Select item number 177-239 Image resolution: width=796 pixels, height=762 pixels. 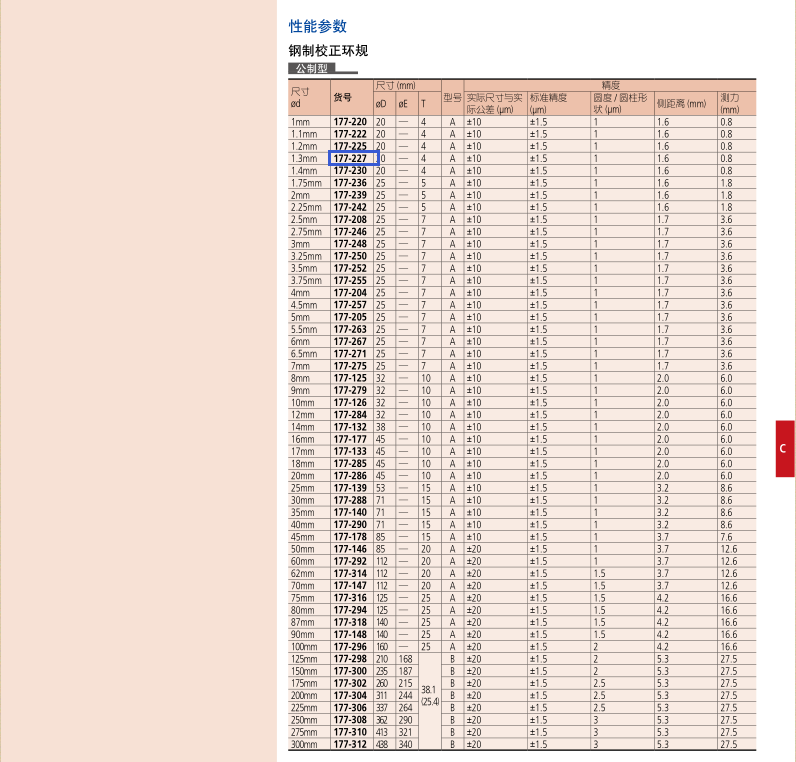tap(350, 195)
